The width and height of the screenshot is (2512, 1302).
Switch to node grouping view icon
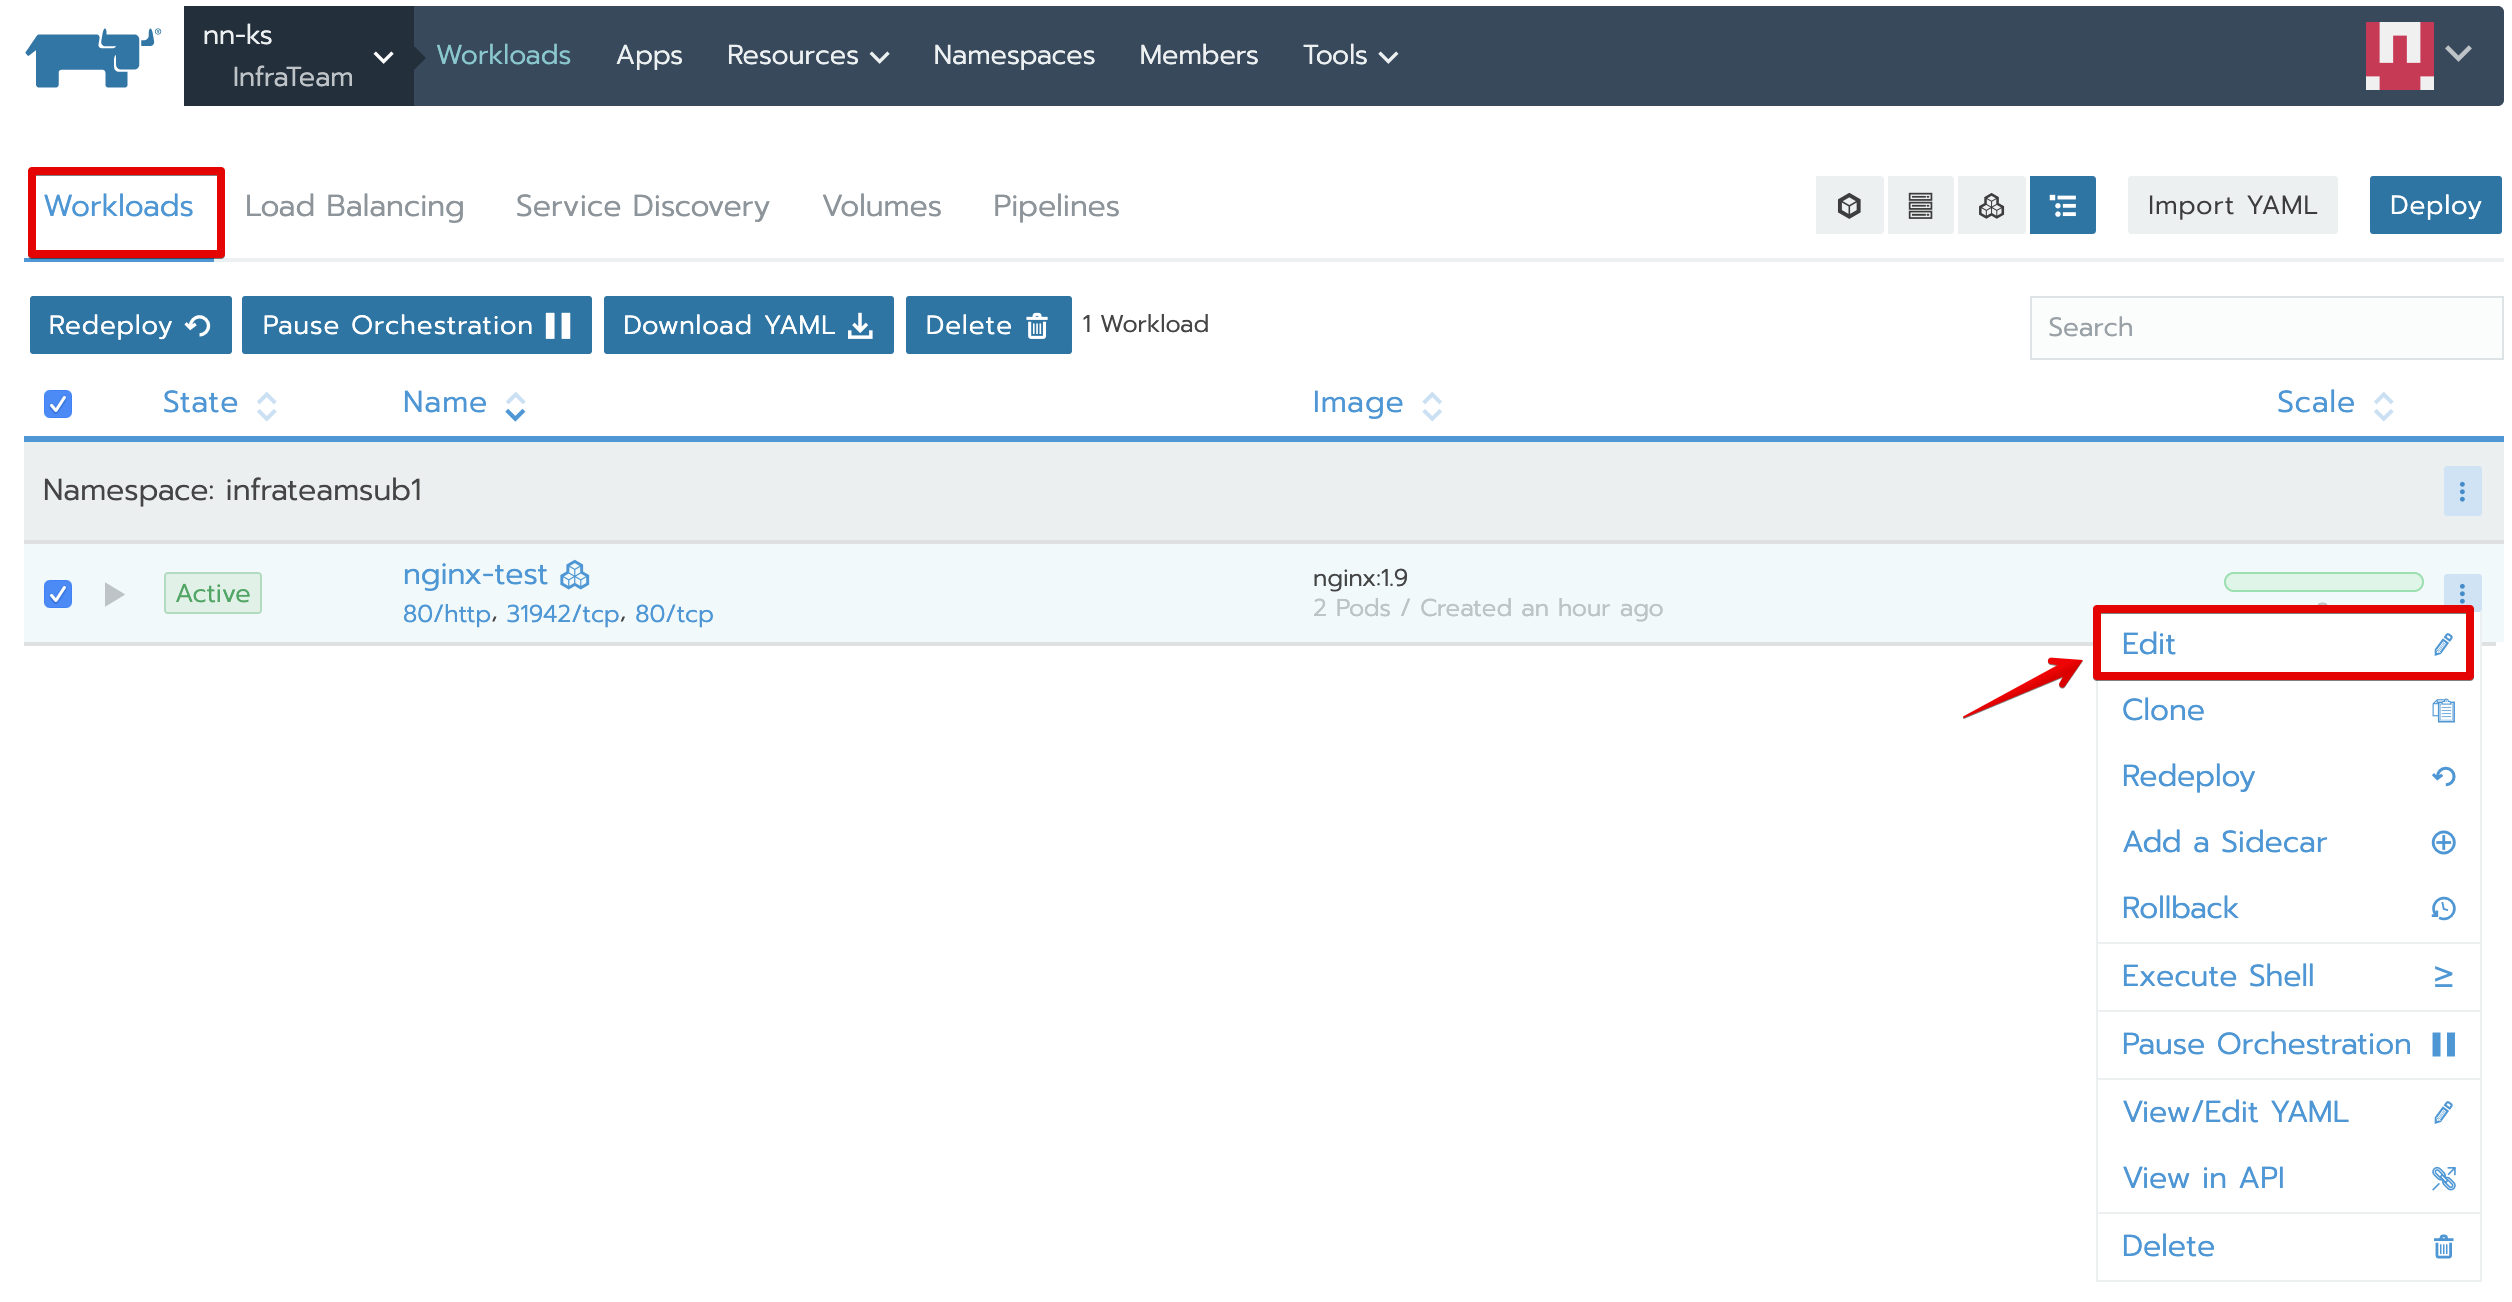1920,206
